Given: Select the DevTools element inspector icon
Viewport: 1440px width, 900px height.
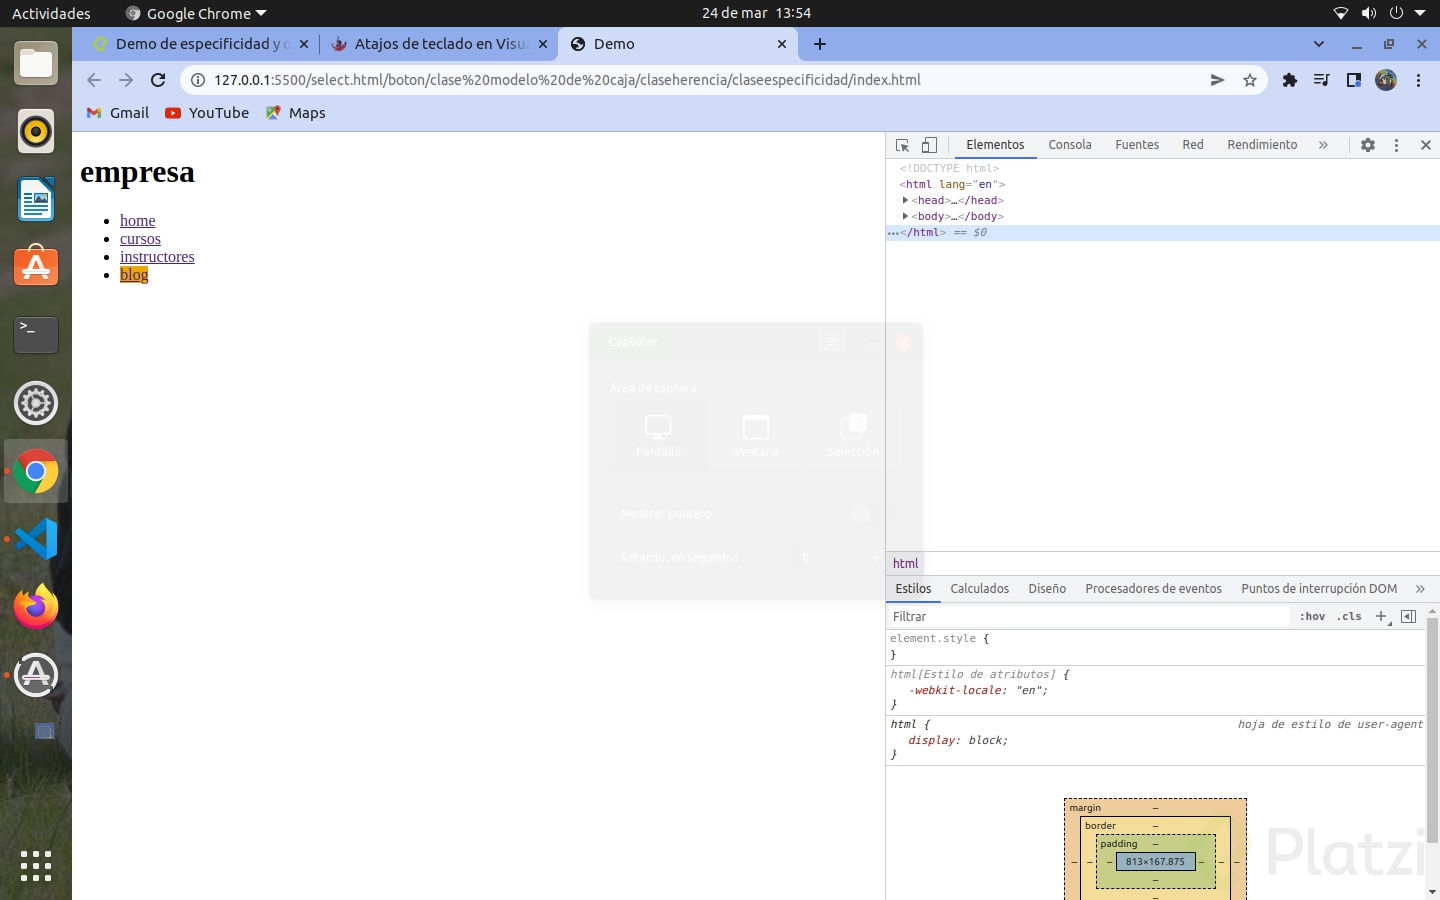Looking at the screenshot, I should (x=902, y=145).
